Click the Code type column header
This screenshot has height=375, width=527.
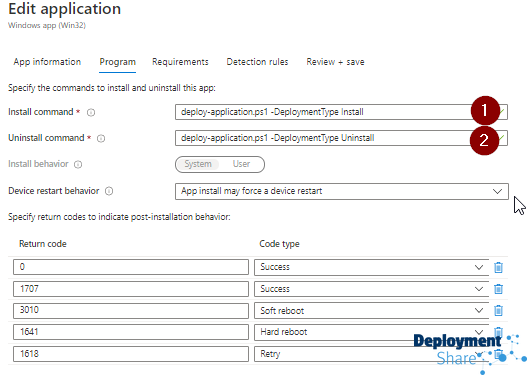click(279, 244)
